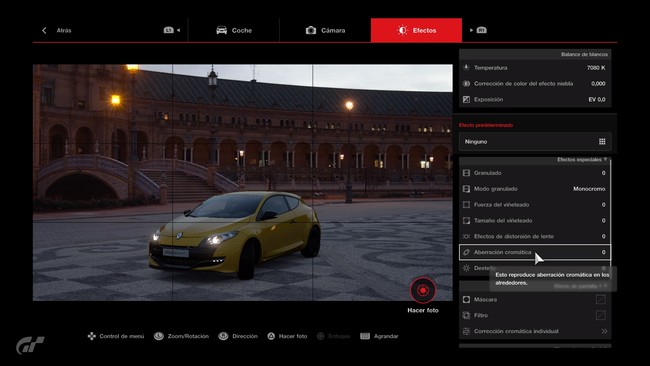The width and height of the screenshot is (650, 366).
Task: Click the Granulado film grain icon
Action: click(x=466, y=173)
